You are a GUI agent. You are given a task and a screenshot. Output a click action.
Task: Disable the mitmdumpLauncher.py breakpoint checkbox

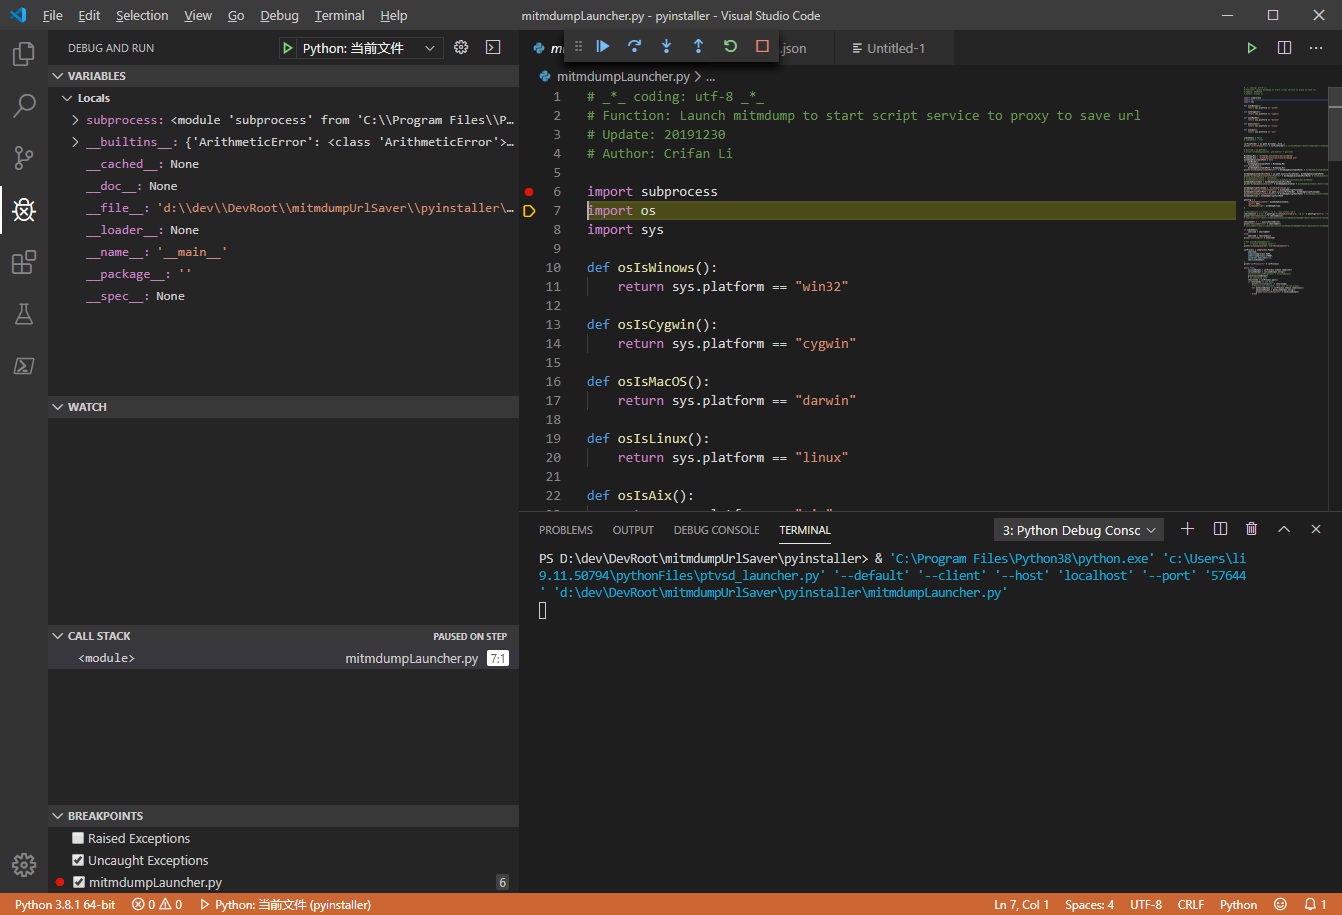tap(79, 882)
